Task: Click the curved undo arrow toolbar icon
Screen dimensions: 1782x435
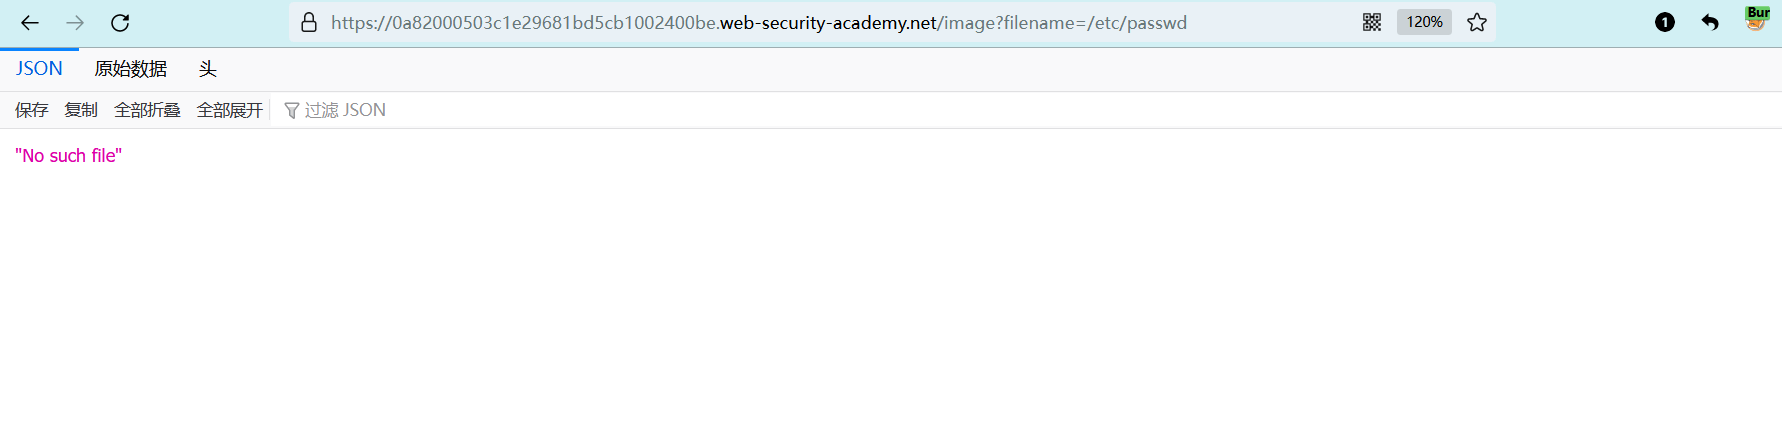Action: 1710,23
